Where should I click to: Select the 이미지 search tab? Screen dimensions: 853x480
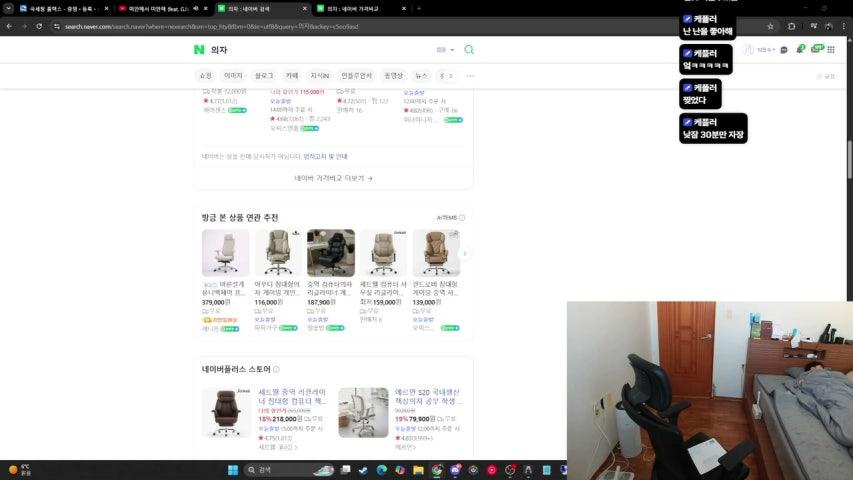pyautogui.click(x=233, y=76)
